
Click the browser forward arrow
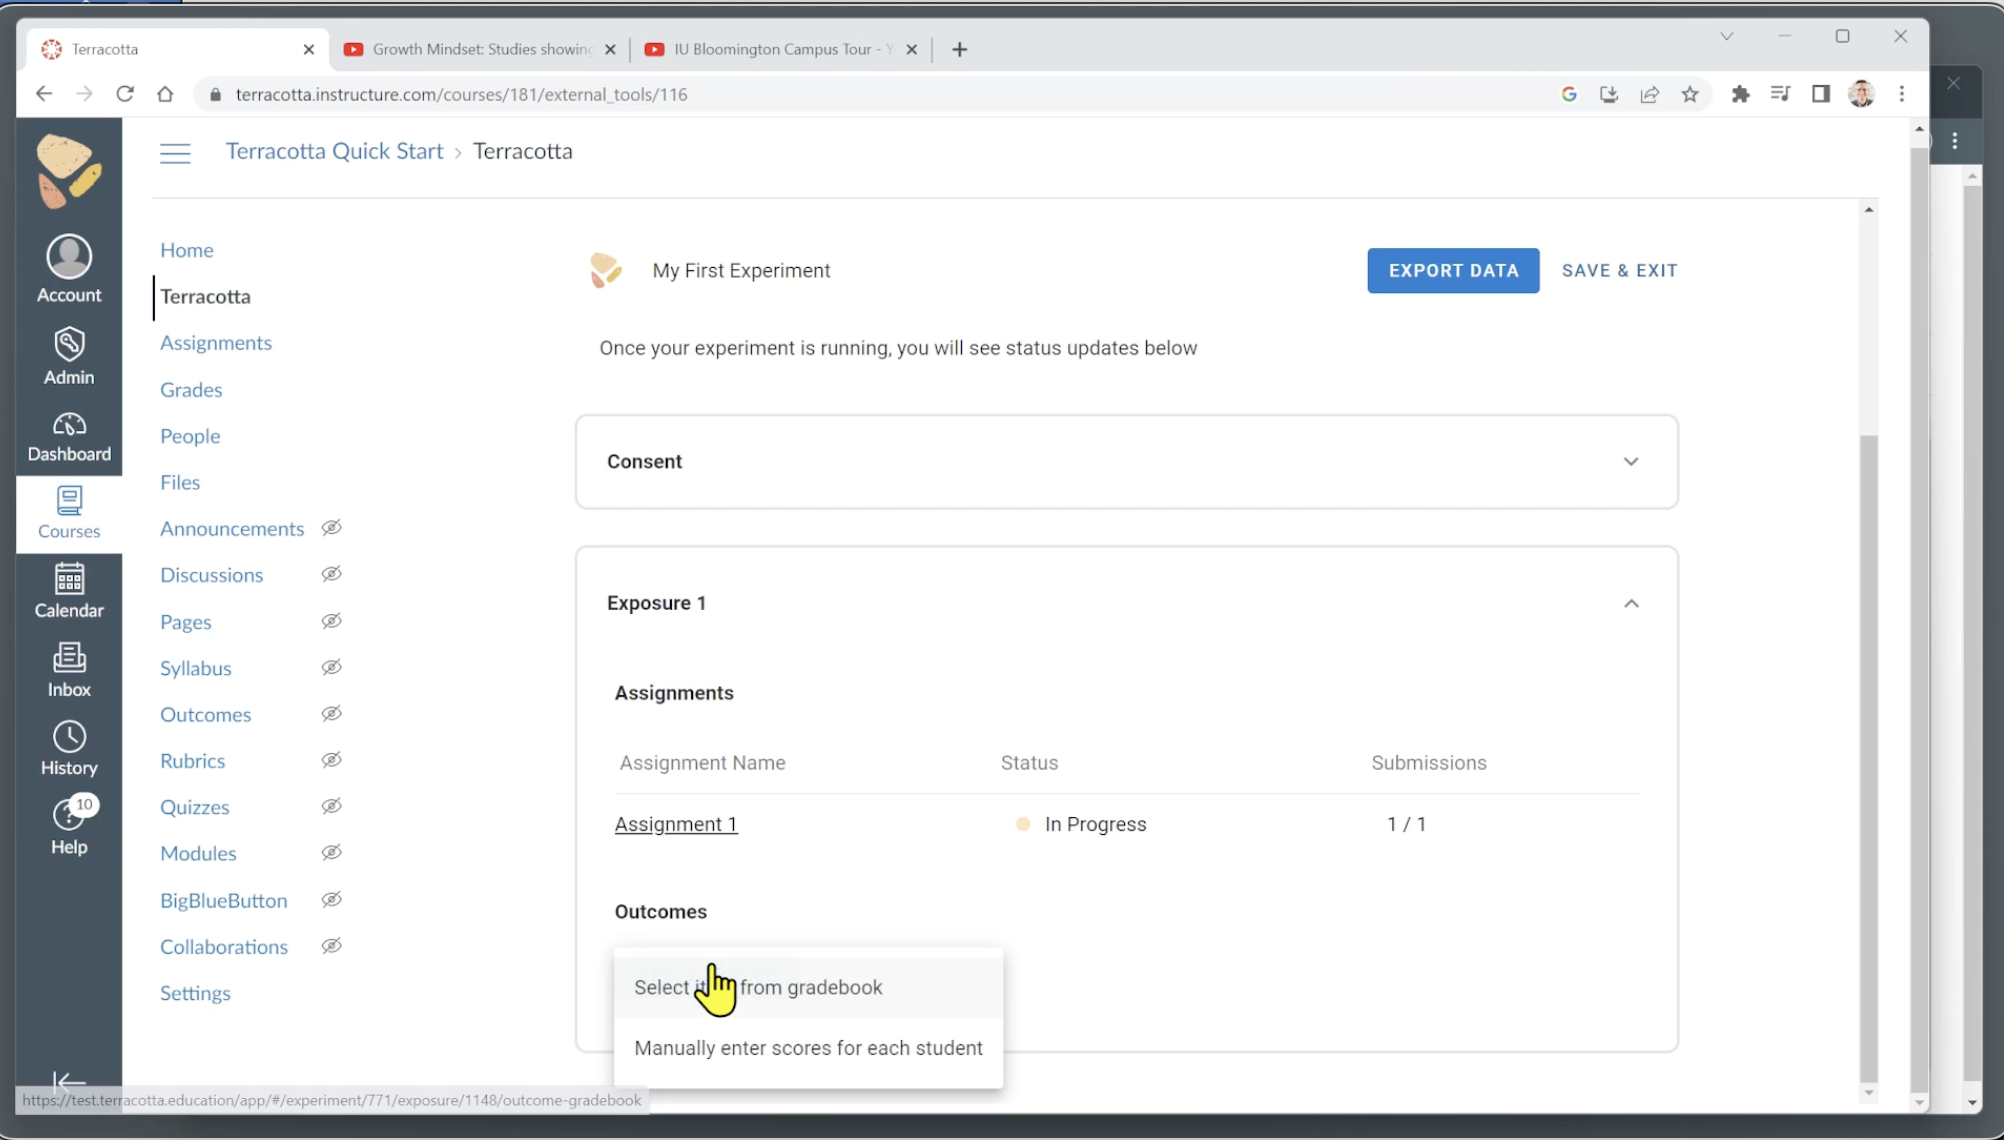tap(84, 94)
